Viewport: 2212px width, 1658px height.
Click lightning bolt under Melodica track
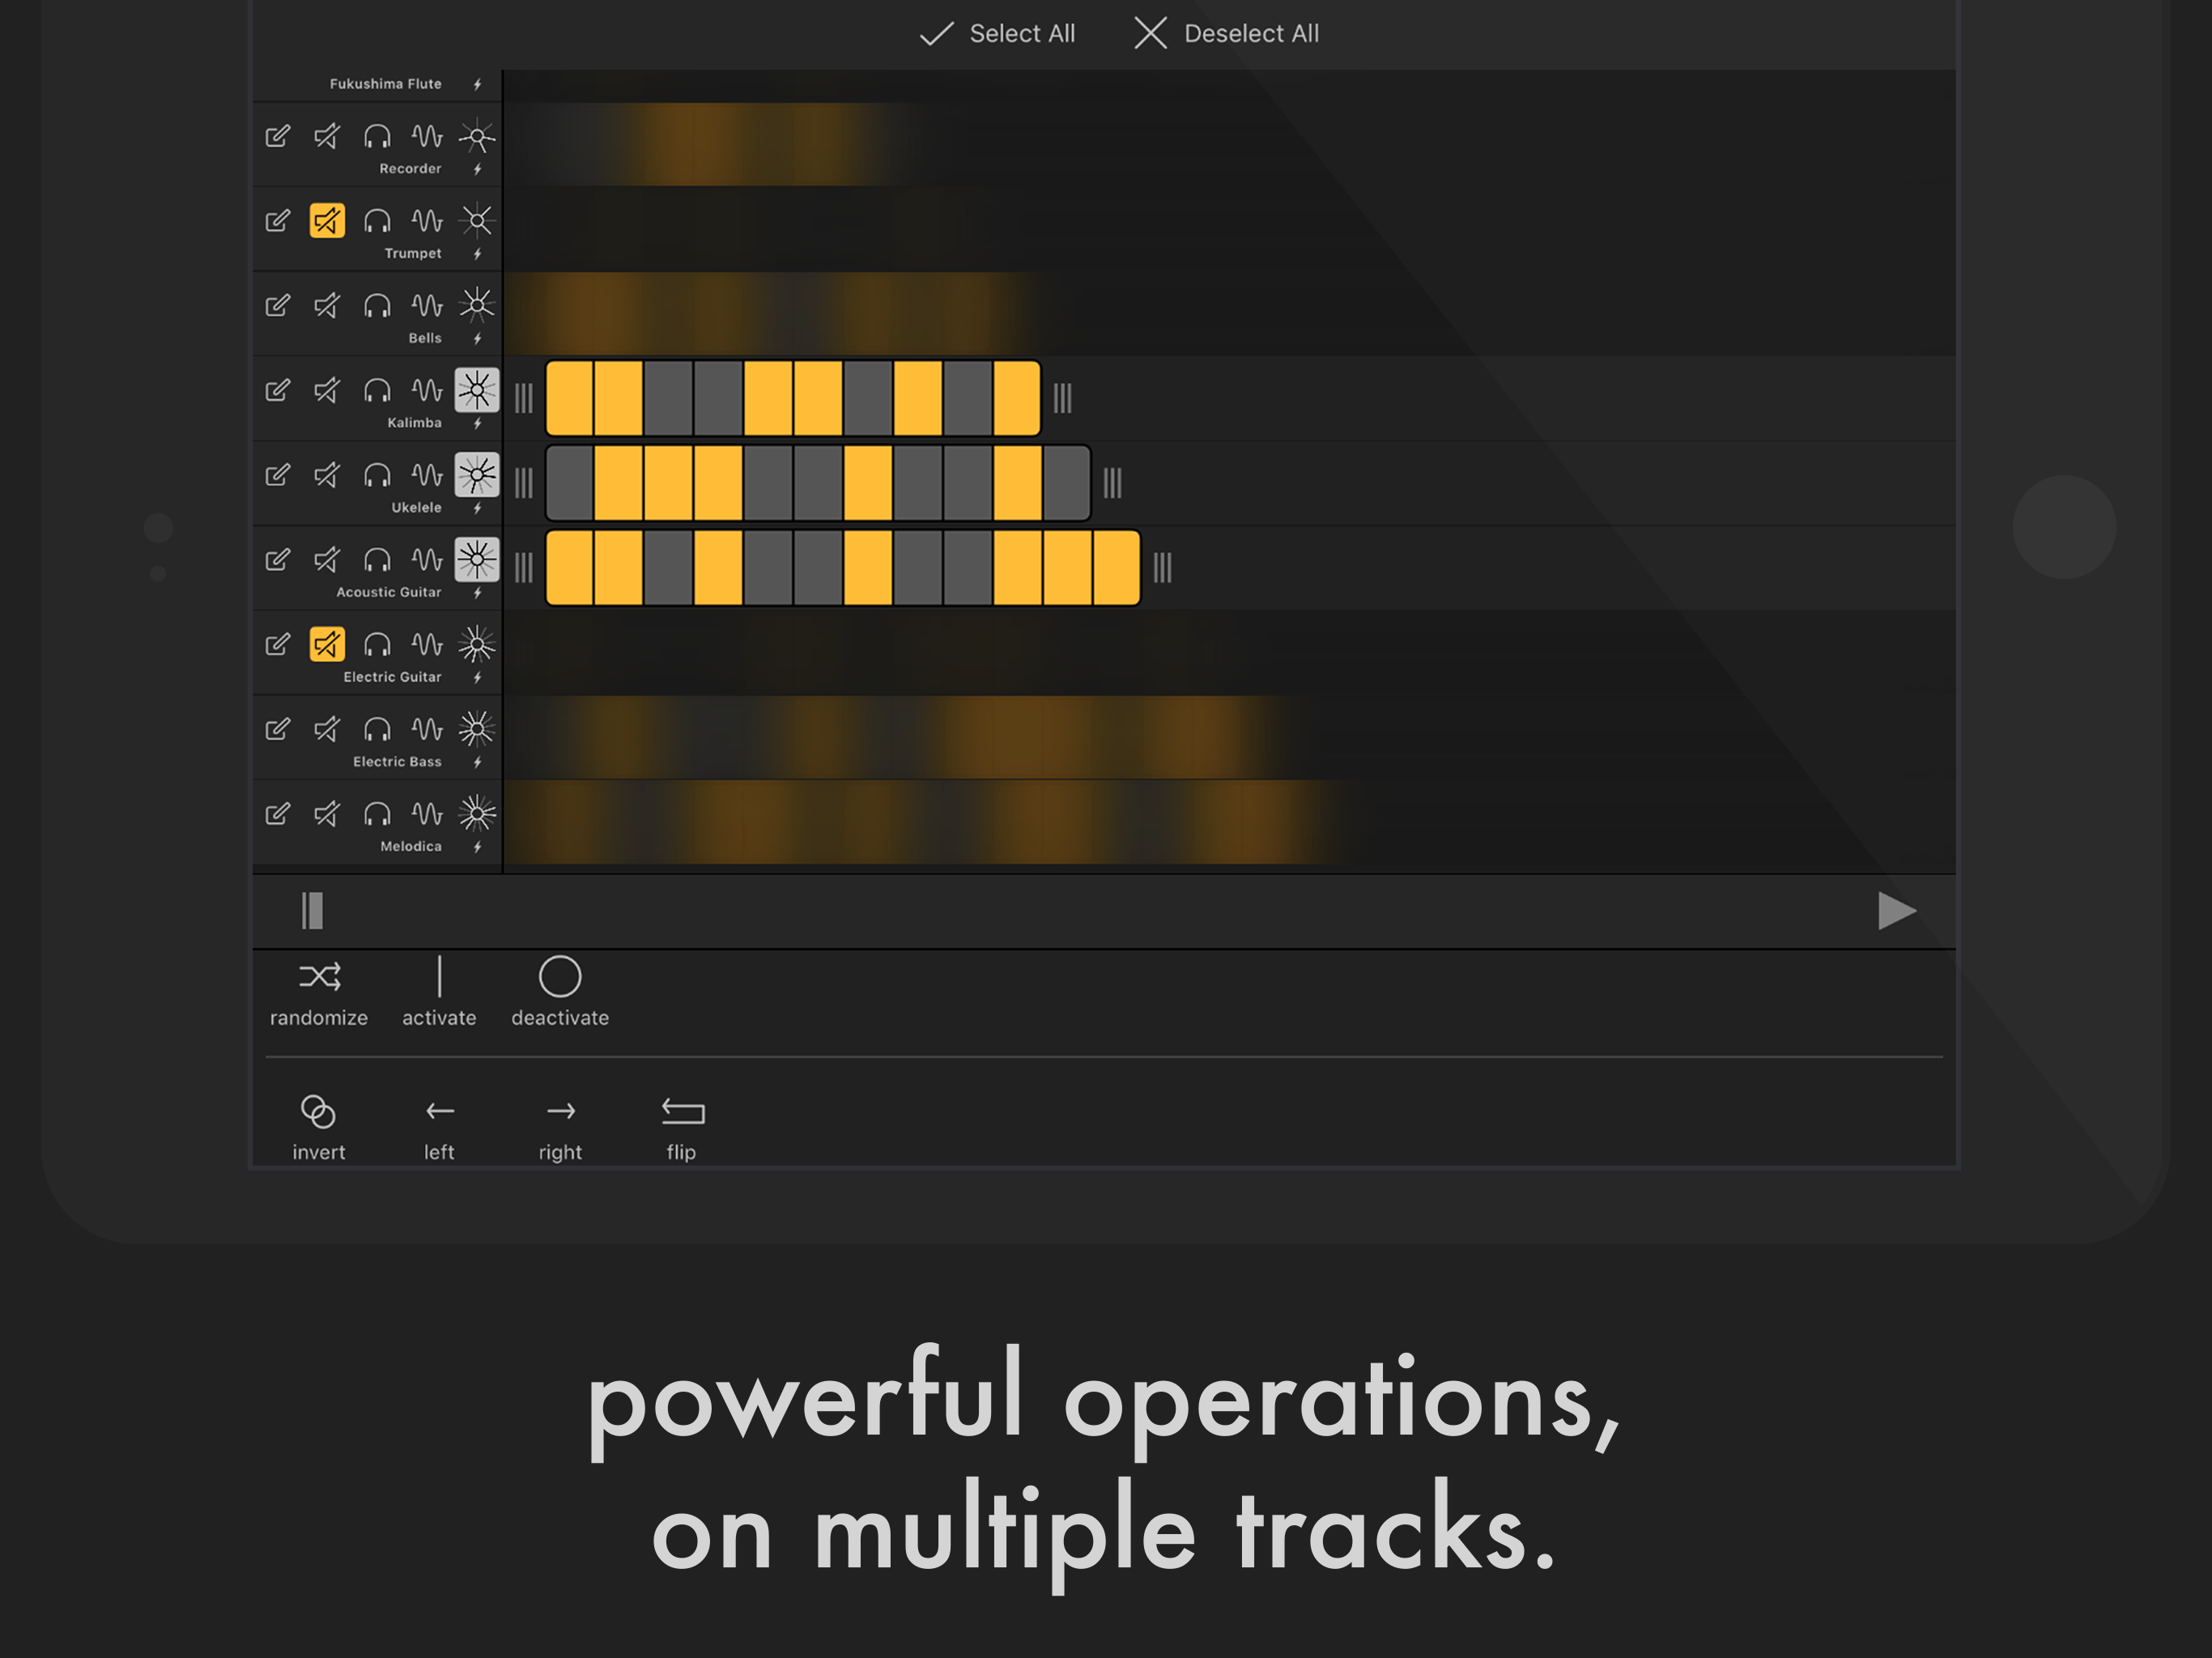pos(478,847)
